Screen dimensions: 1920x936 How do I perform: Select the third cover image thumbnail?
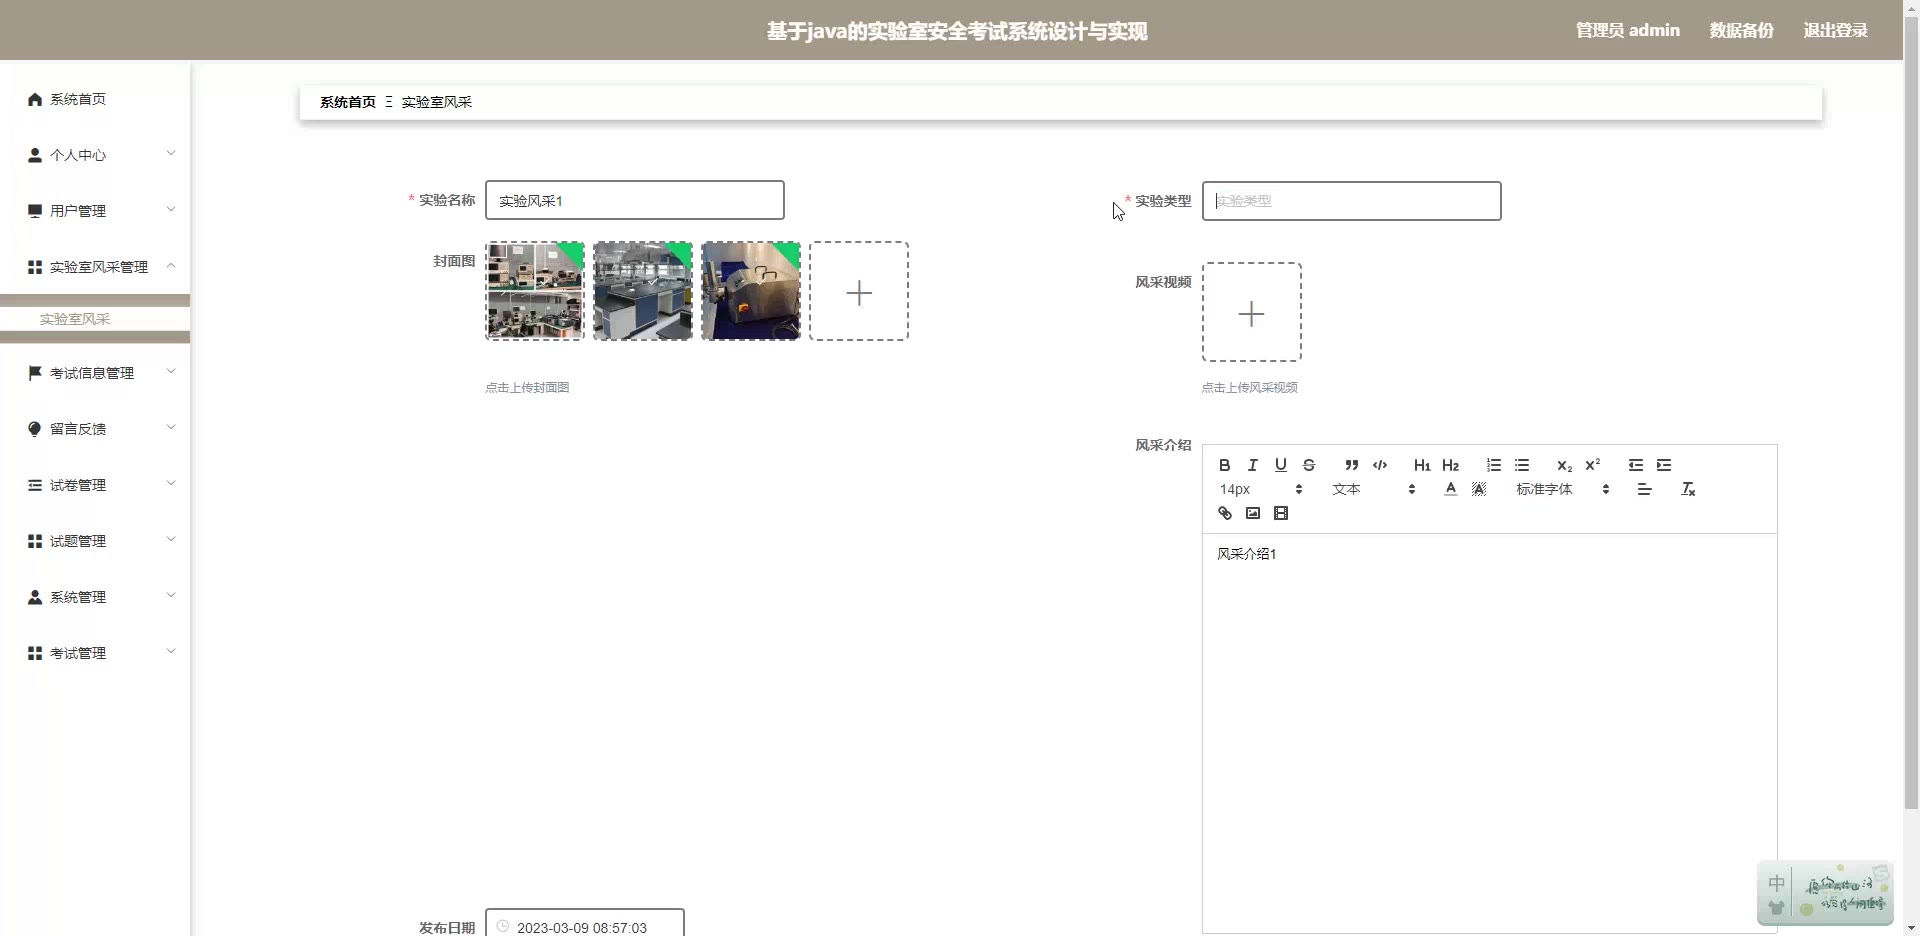click(x=751, y=291)
